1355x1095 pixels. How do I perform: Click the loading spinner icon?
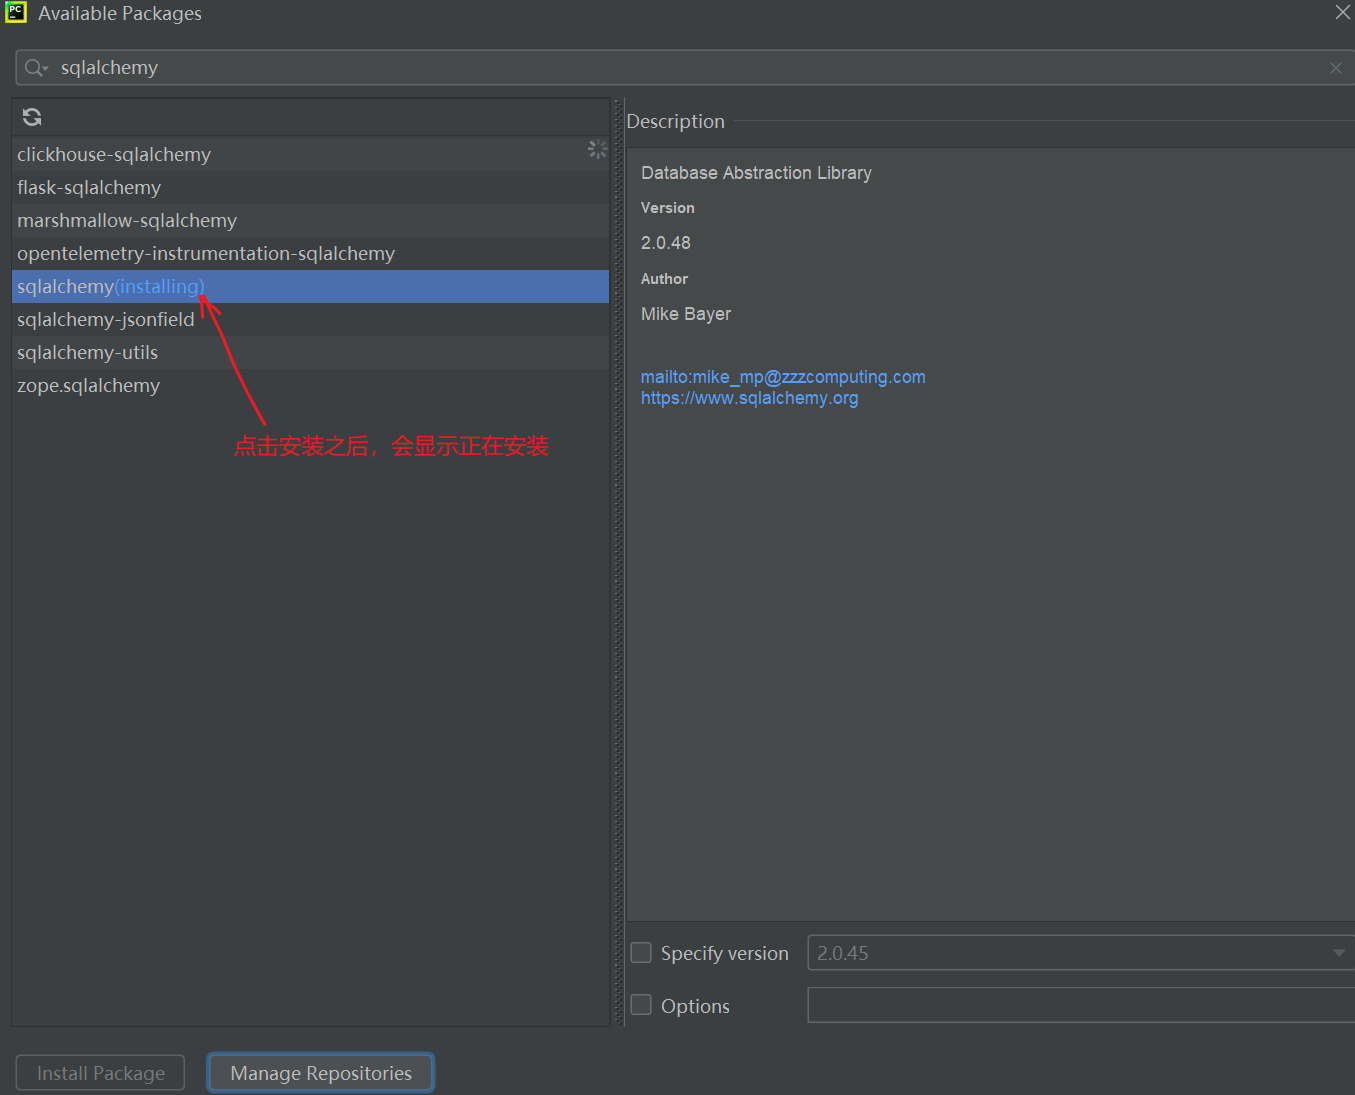(597, 149)
